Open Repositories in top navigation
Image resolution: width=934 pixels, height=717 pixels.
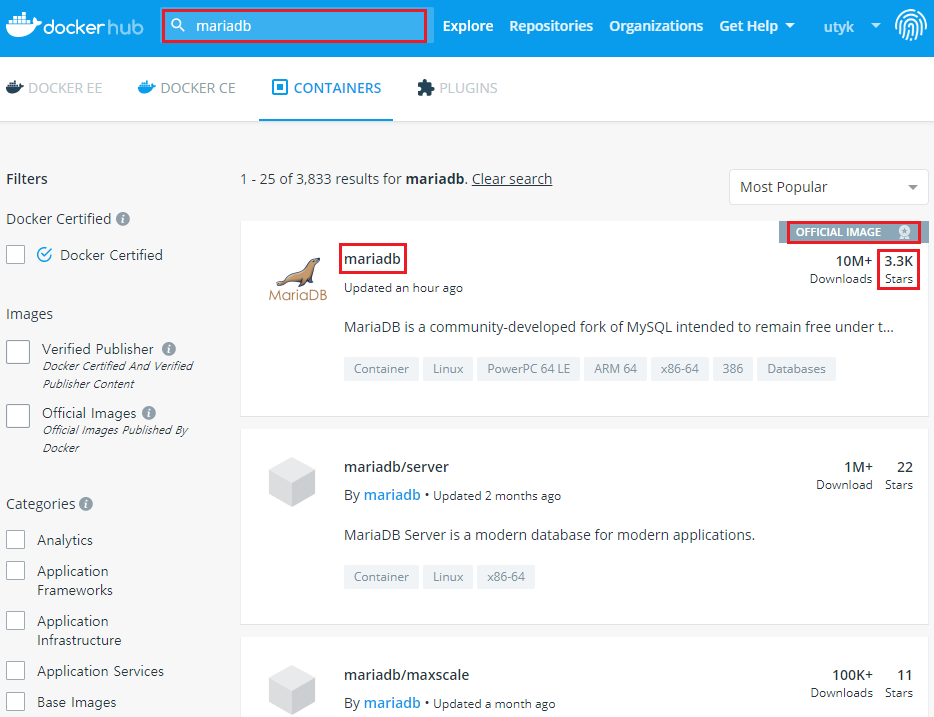[x=551, y=26]
